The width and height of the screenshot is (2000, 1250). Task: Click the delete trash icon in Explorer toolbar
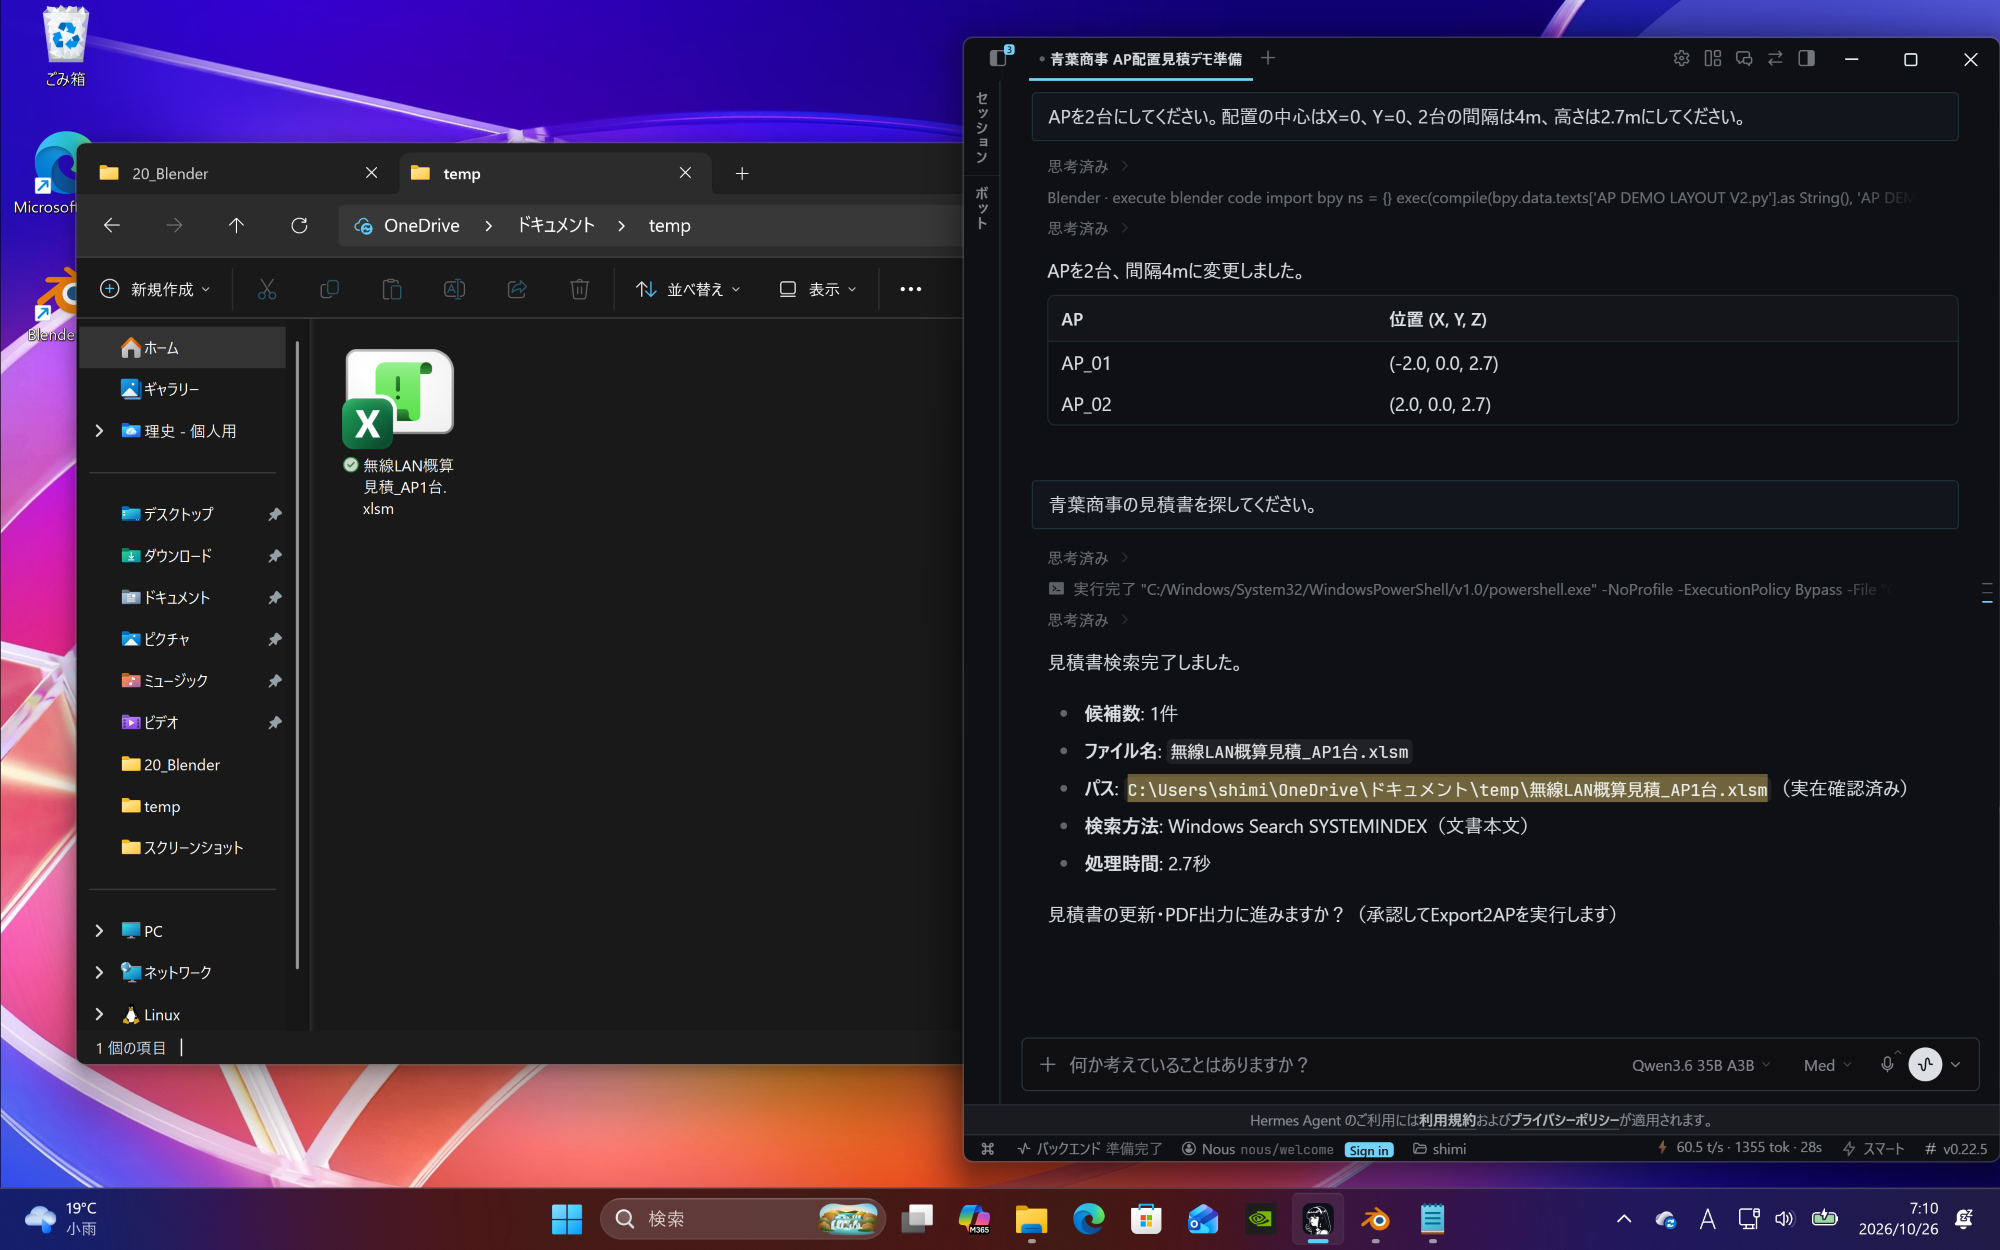click(x=579, y=289)
